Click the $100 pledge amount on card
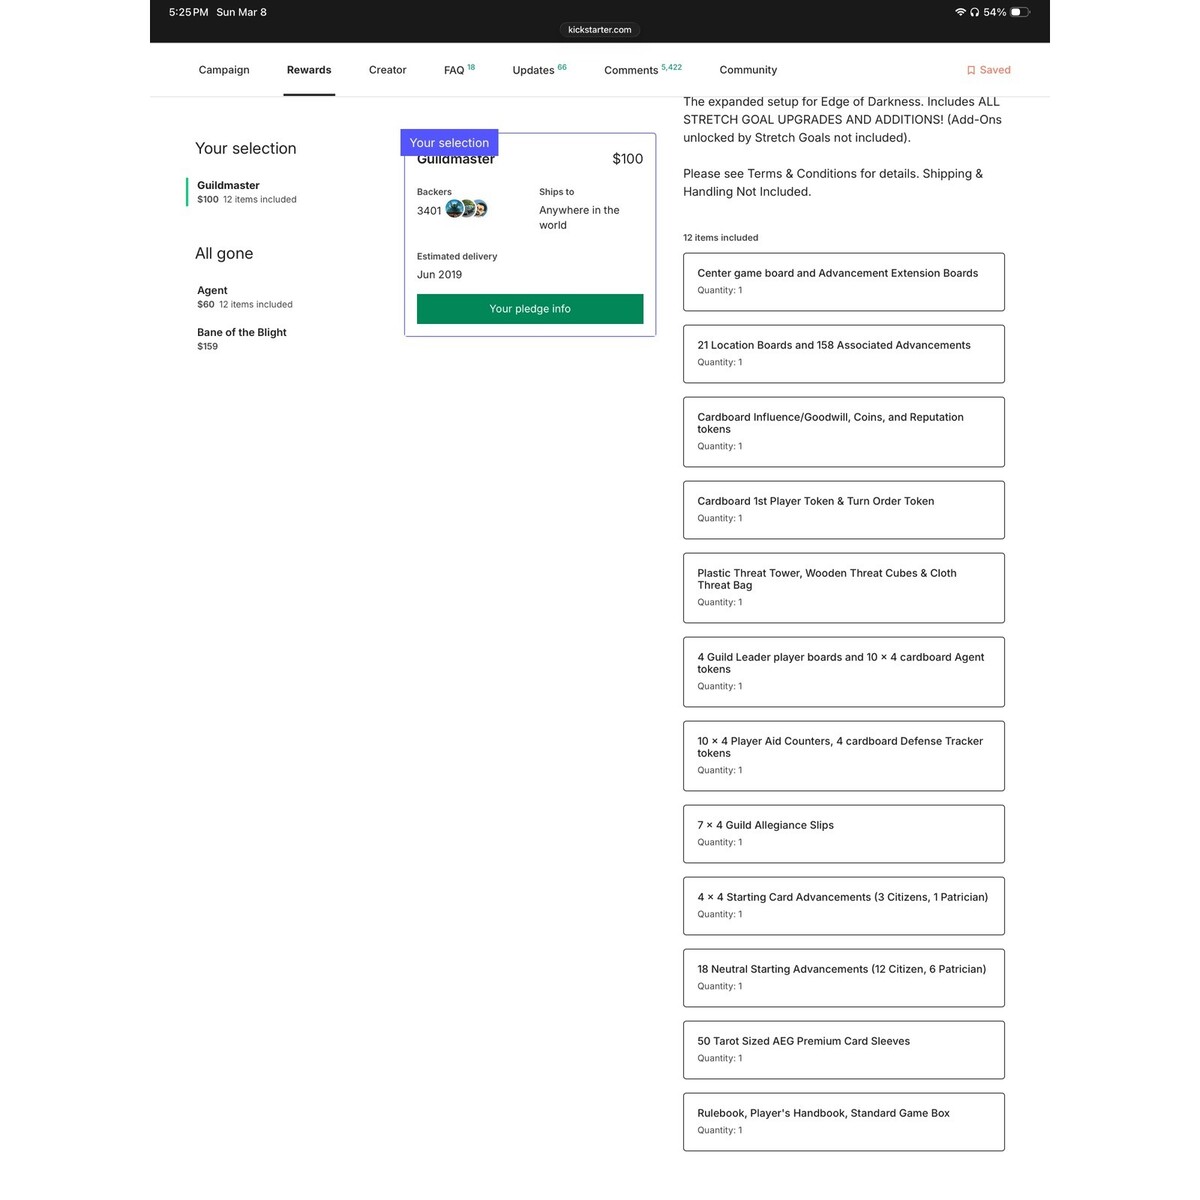Viewport: 1200px width, 1200px height. coord(628,159)
